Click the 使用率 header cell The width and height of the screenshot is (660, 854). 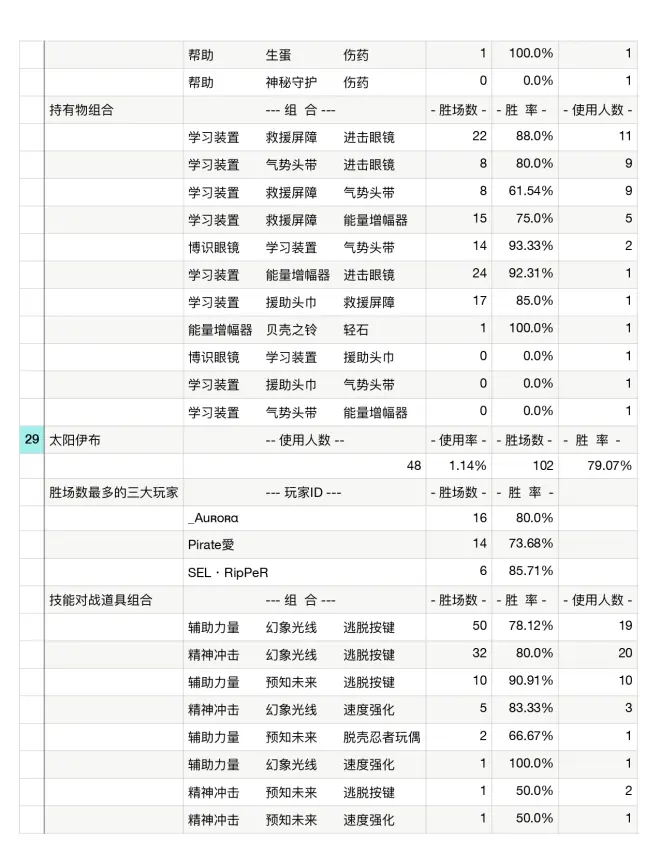(x=459, y=439)
